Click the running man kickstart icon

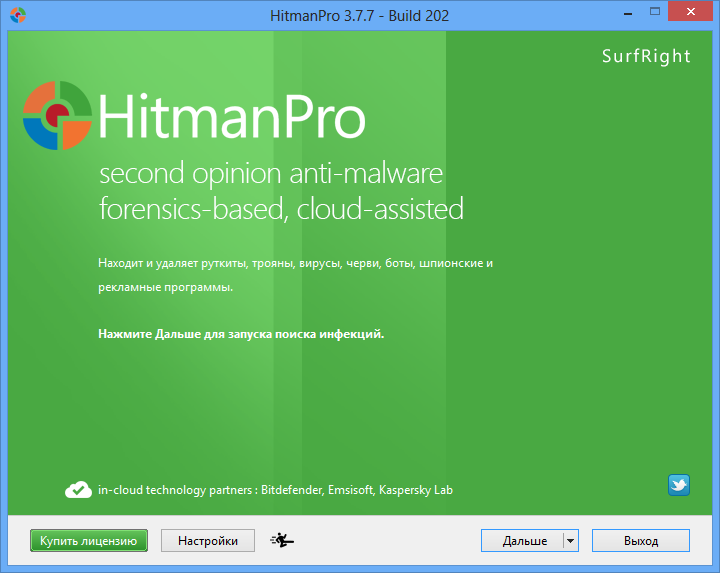point(282,540)
